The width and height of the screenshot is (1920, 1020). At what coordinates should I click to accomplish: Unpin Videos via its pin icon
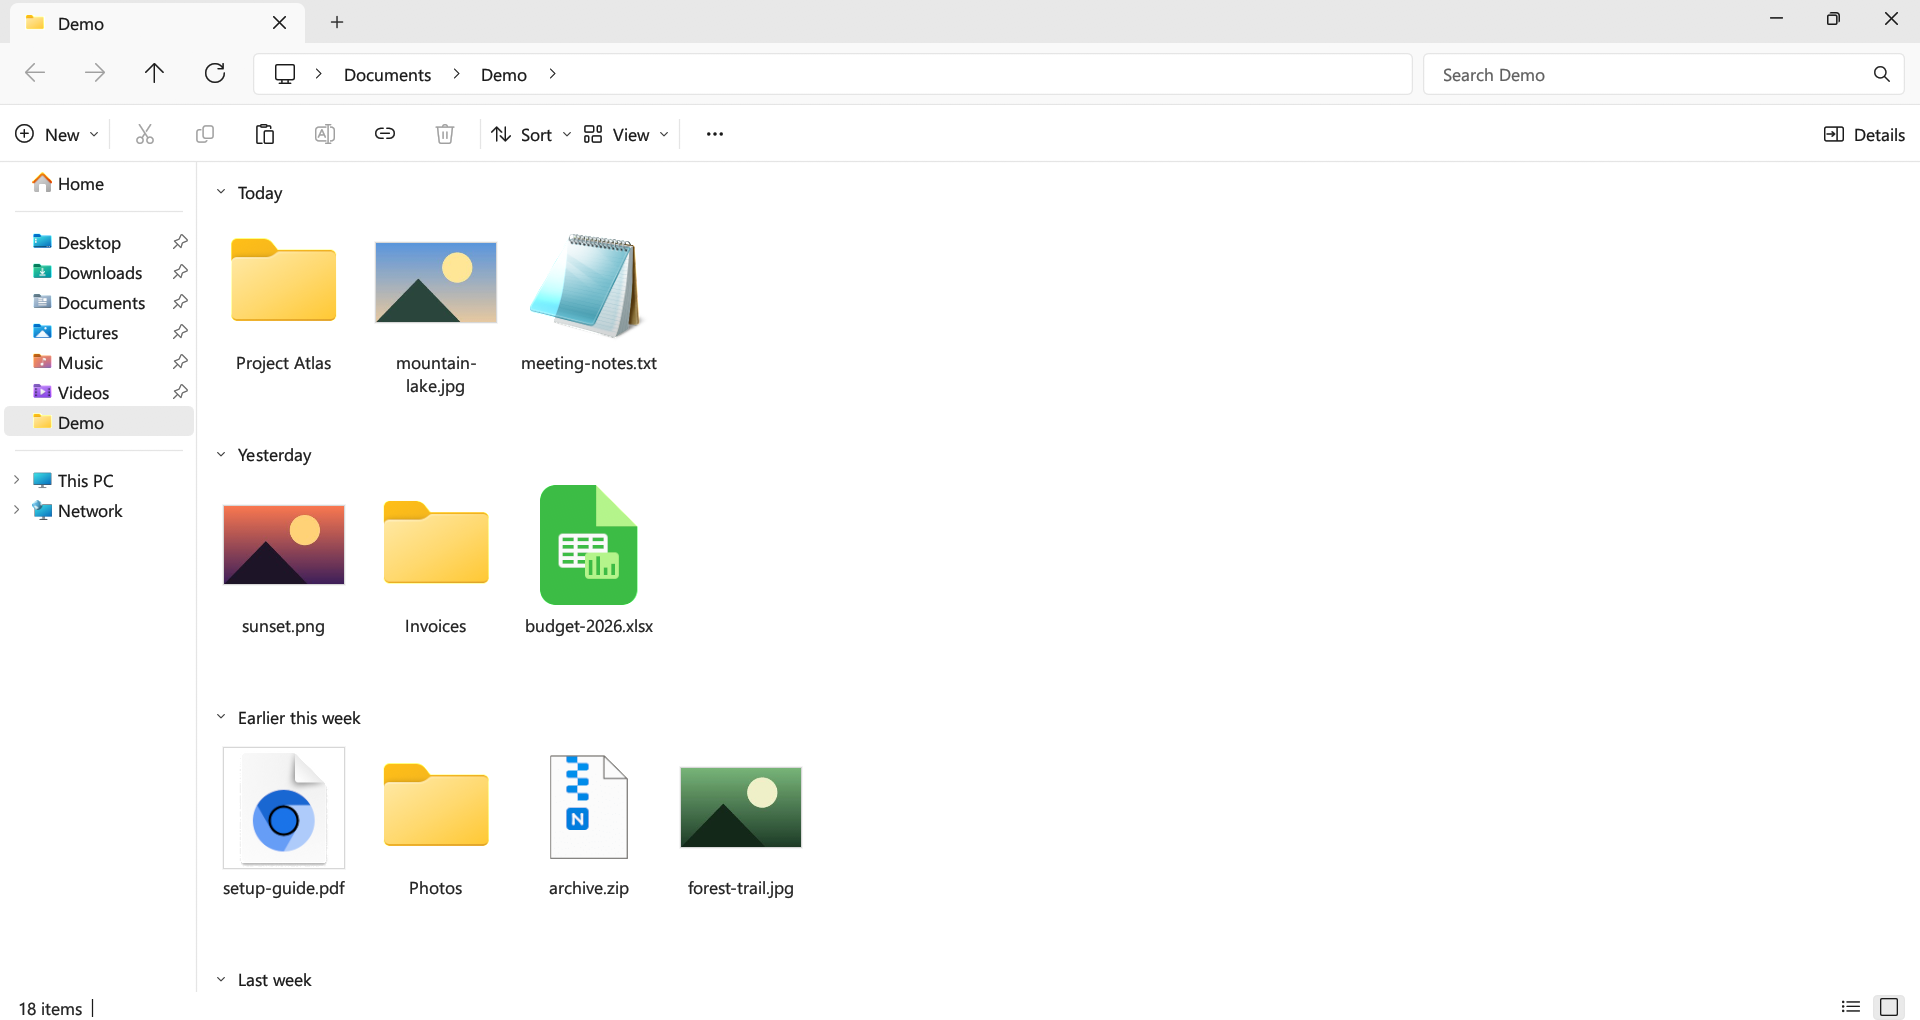180,392
